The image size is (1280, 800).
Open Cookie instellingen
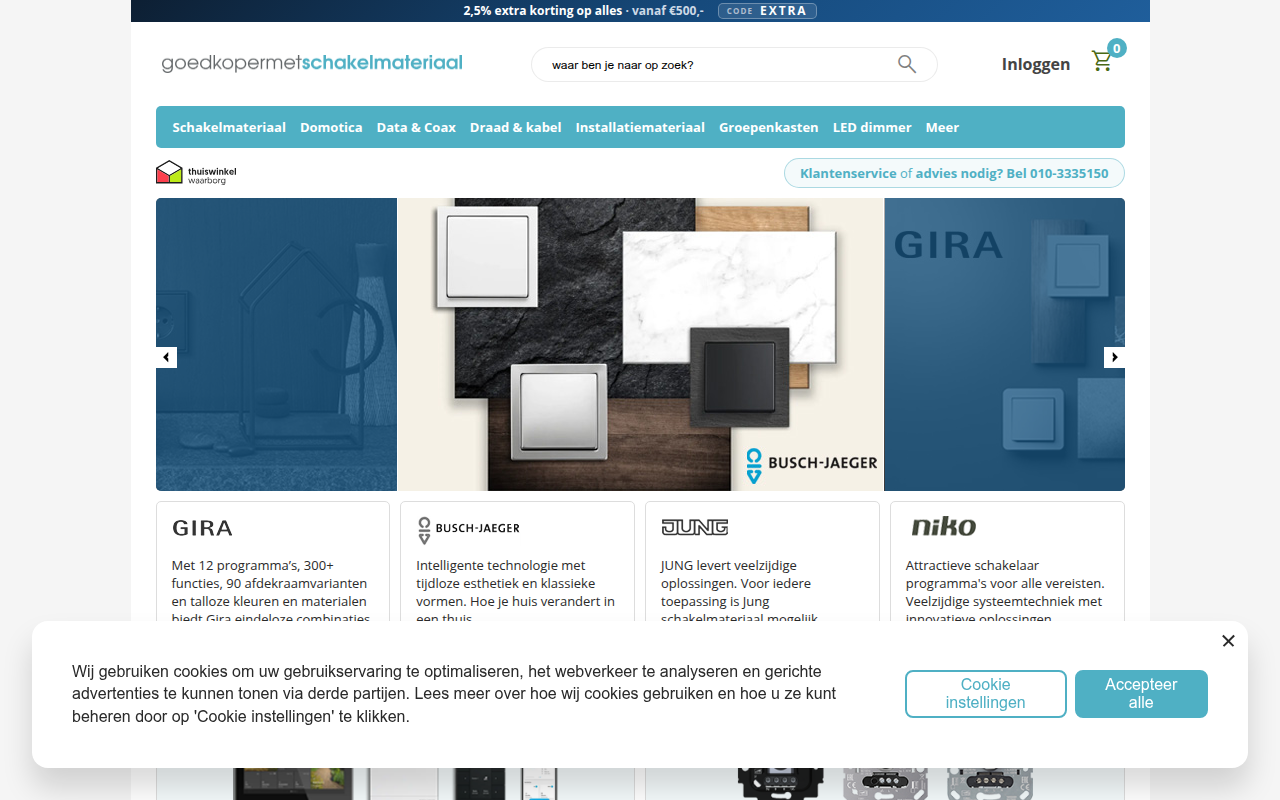[986, 694]
